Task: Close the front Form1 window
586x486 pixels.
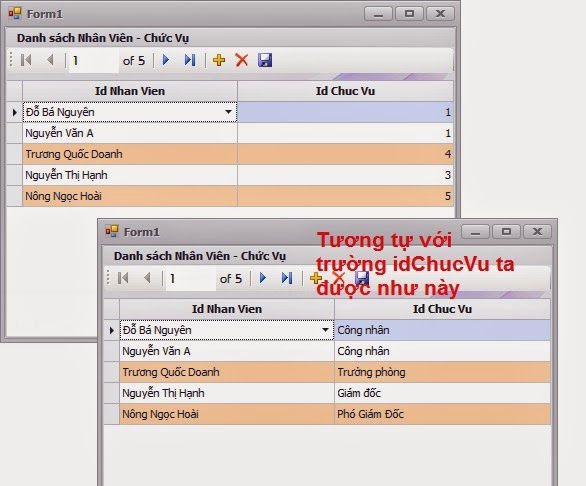Action: (x=537, y=232)
